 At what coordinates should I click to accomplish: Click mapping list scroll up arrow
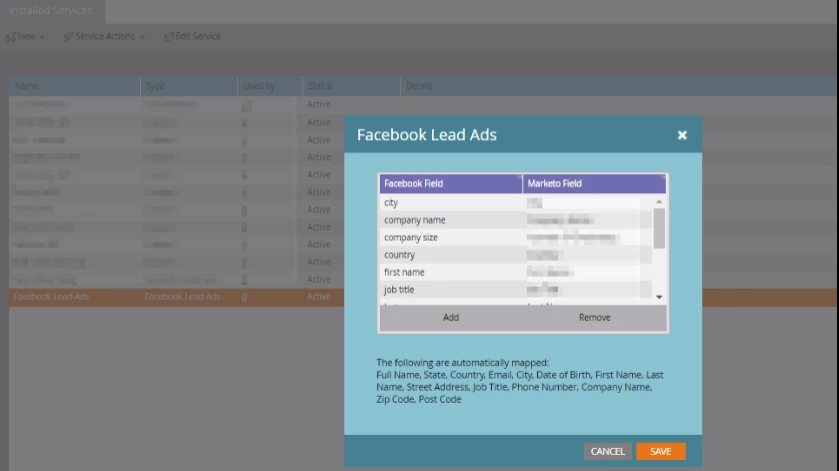659,202
